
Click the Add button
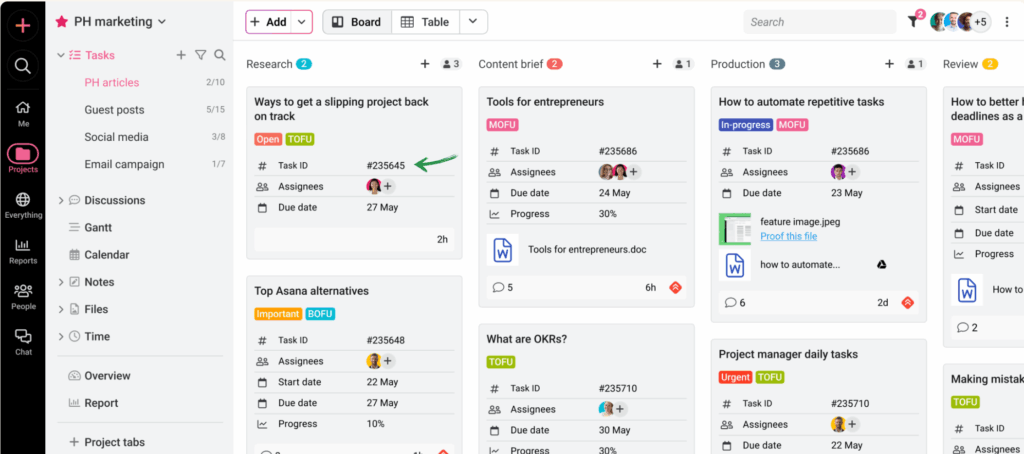point(268,22)
